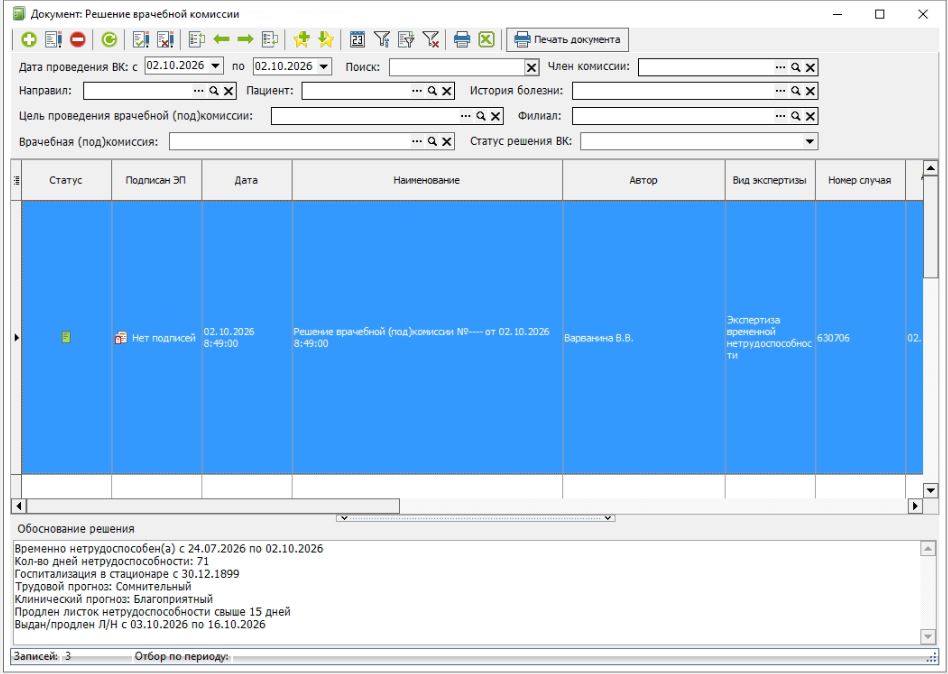The width and height of the screenshot is (948, 674).
Task: Open the end date 'по' calendar dropdown
Action: (324, 66)
